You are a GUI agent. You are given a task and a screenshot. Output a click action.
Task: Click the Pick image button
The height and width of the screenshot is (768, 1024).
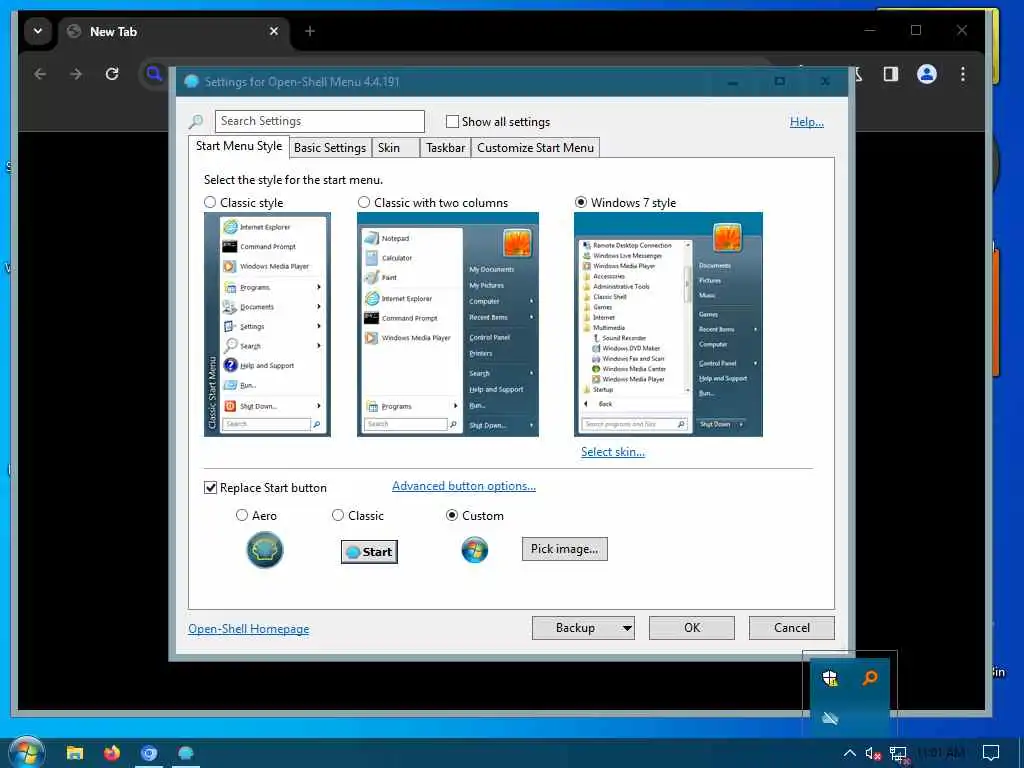564,549
